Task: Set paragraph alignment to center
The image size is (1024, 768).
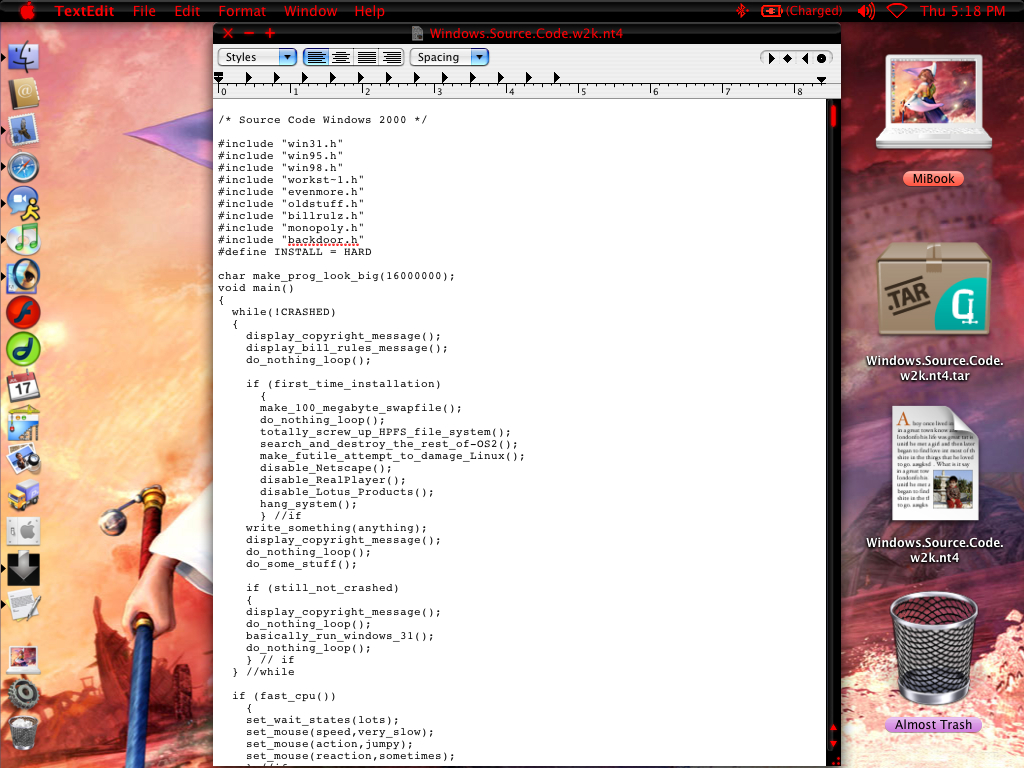Action: coord(341,57)
